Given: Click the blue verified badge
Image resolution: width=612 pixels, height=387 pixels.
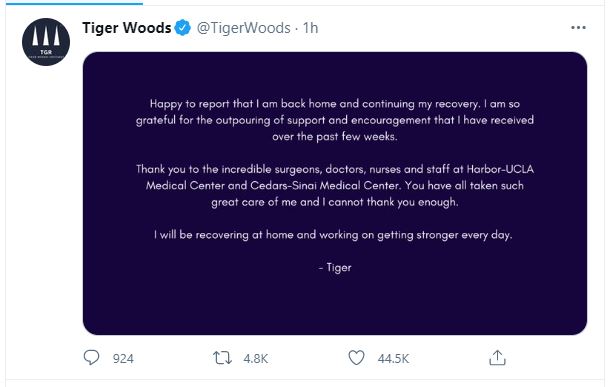Looking at the screenshot, I should (182, 28).
